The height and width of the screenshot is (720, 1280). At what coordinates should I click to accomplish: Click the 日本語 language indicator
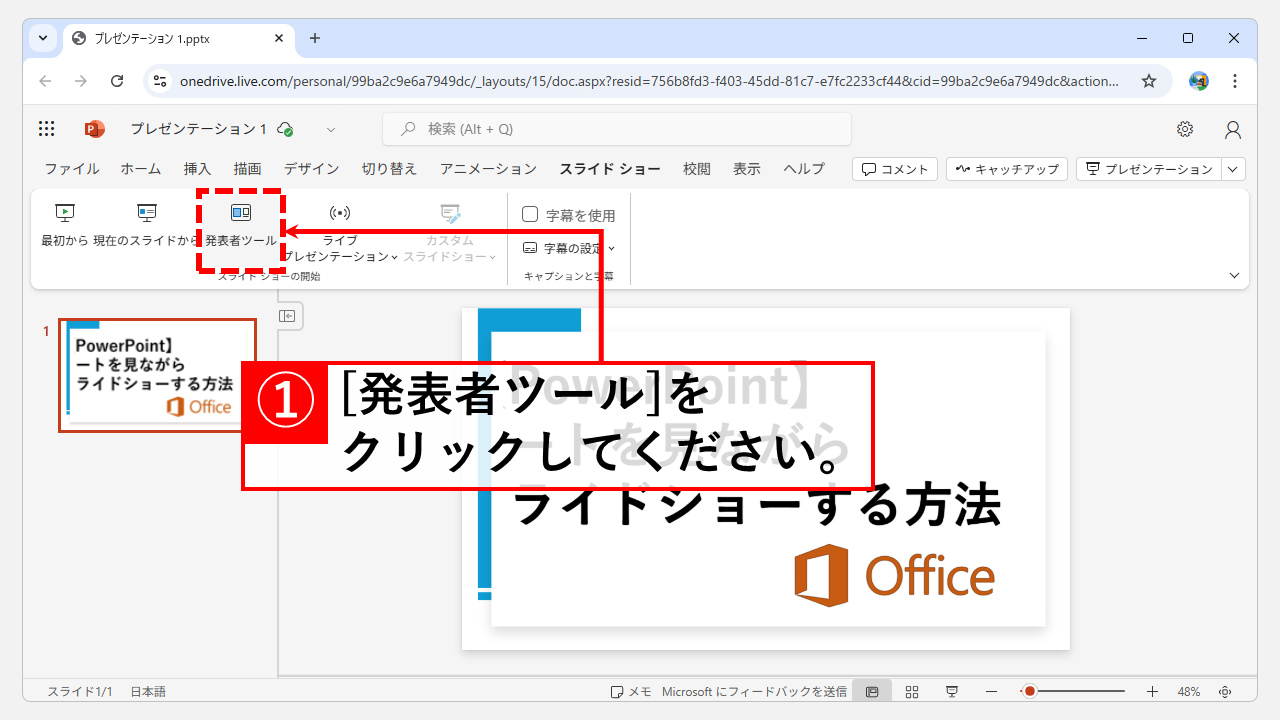tap(148, 692)
